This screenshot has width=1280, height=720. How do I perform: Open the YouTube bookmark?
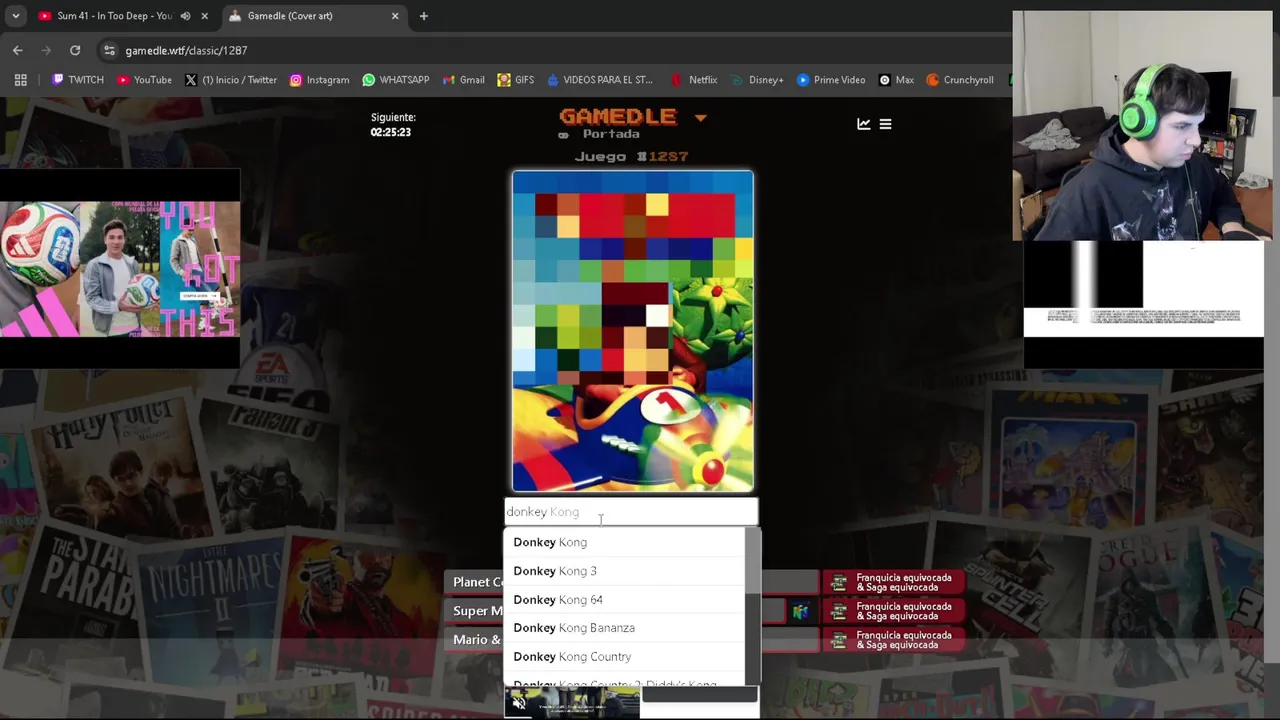(144, 80)
